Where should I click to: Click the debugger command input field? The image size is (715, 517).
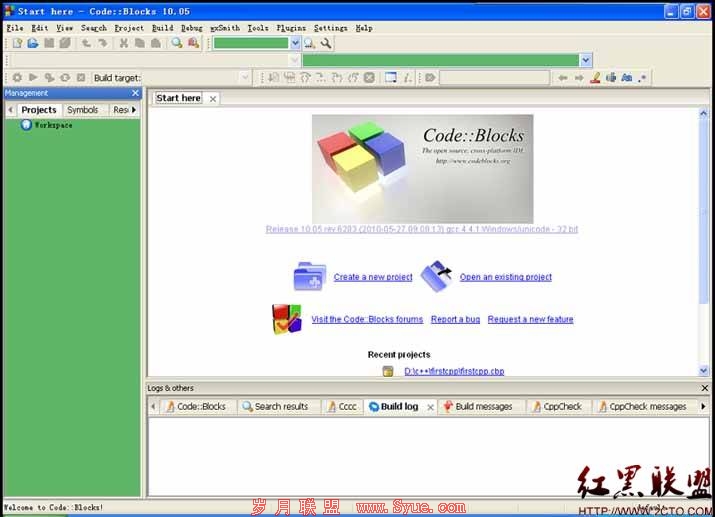click(x=494, y=78)
